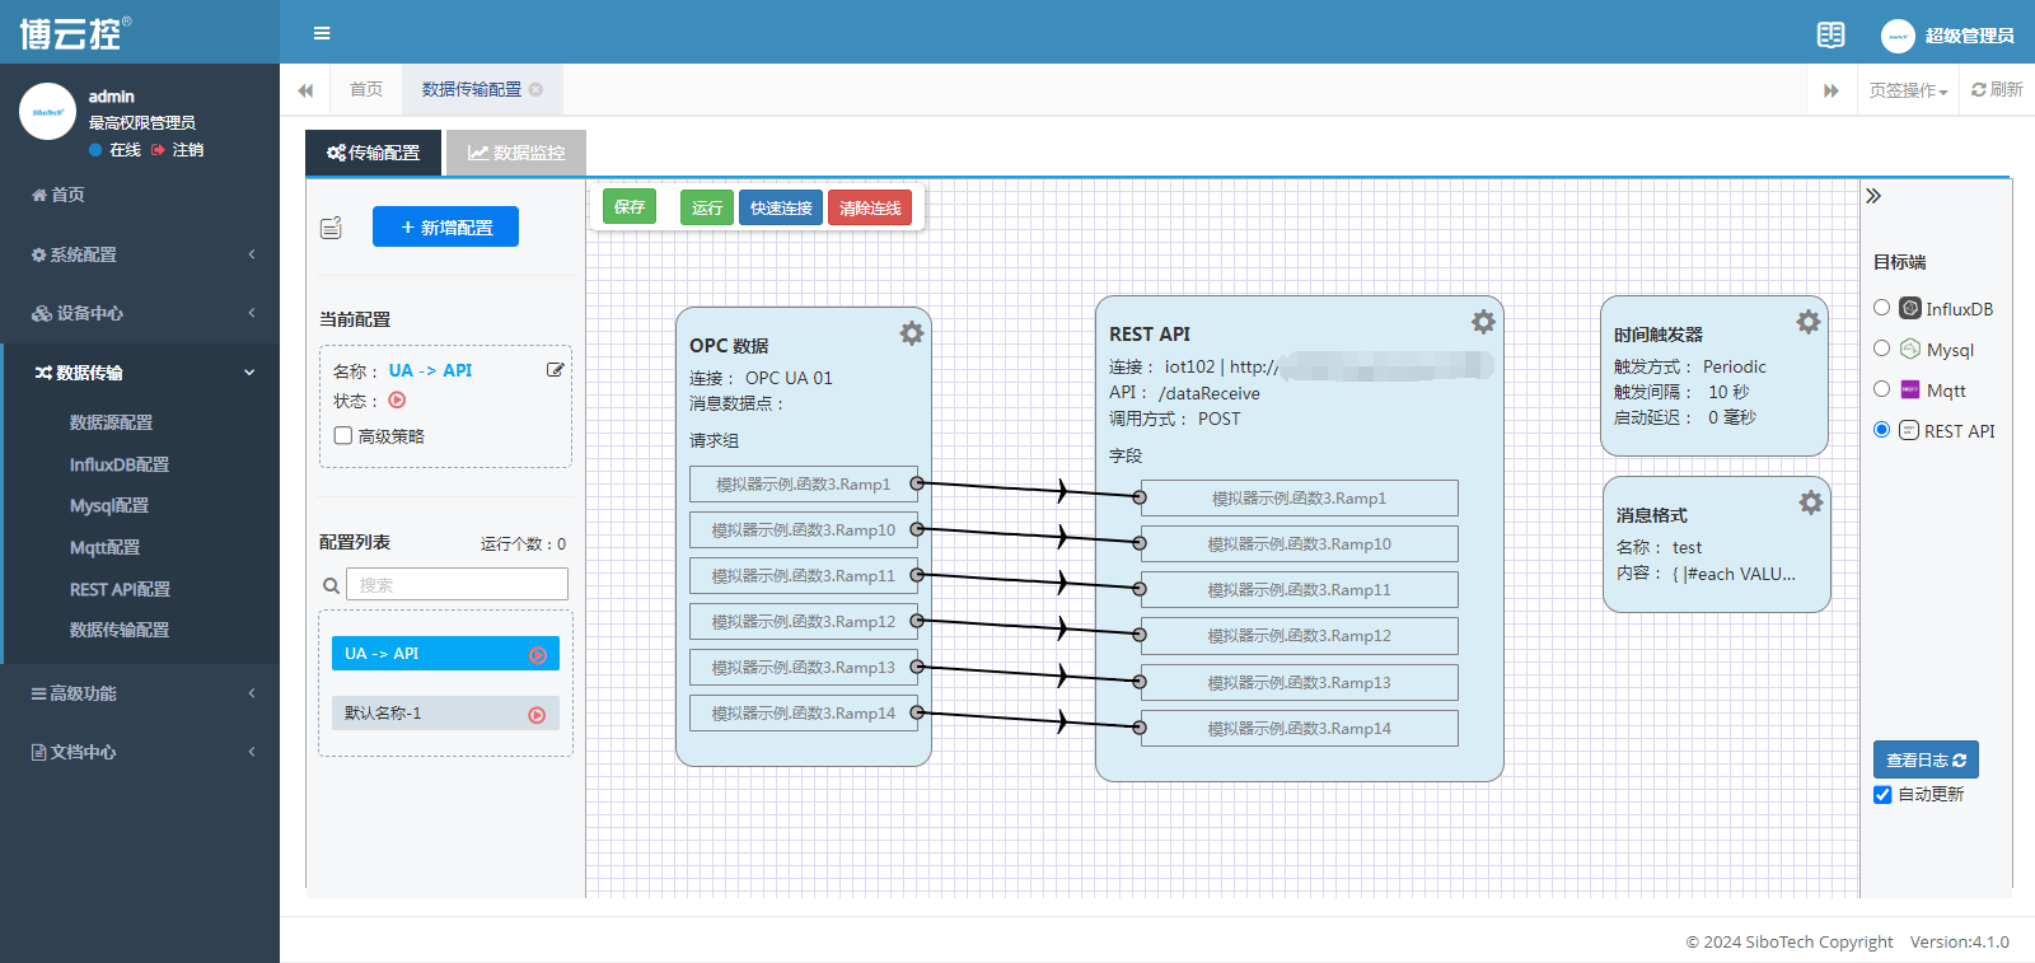Select Mqtt as target

[1881, 389]
